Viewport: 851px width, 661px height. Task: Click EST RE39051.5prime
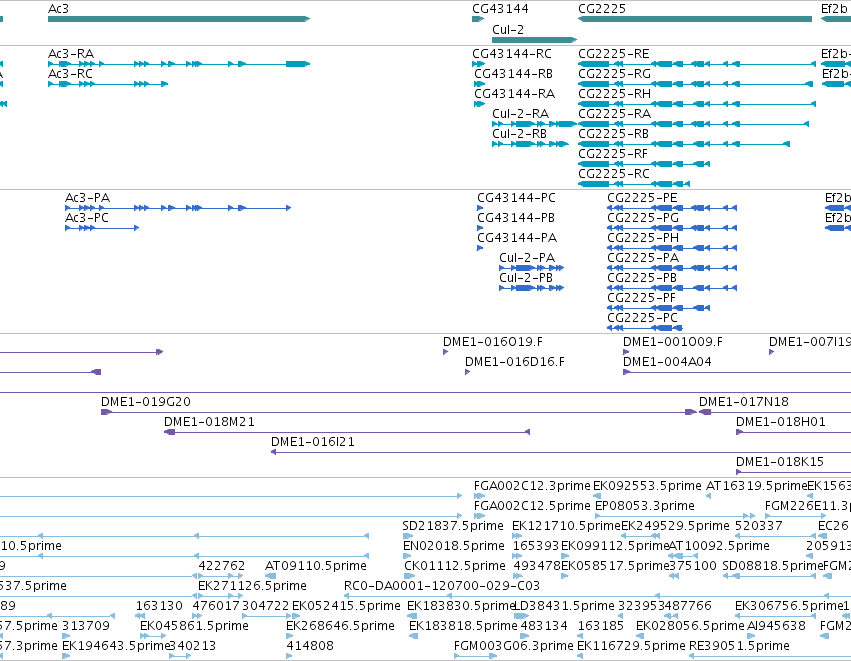click(739, 647)
